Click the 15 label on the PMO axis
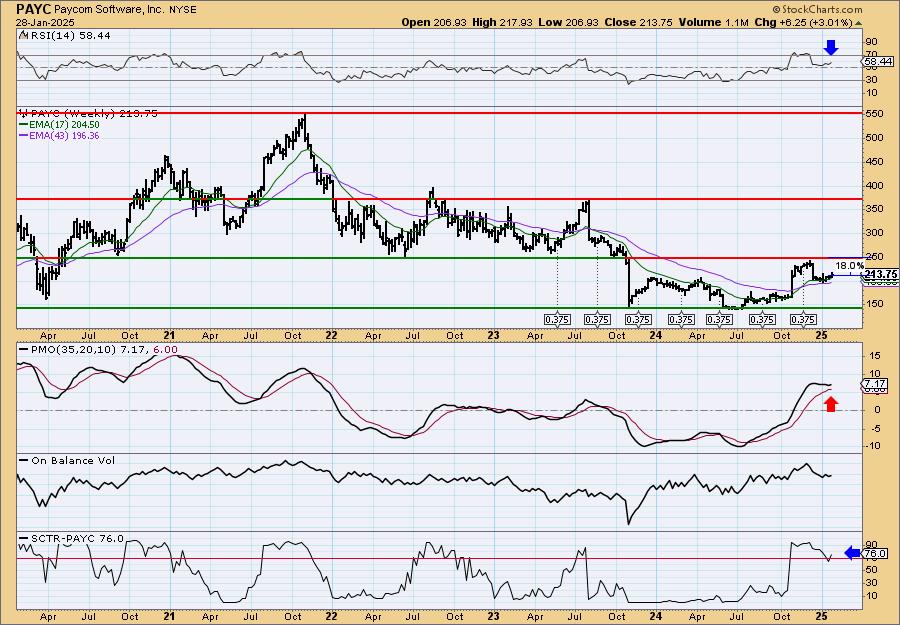Image resolution: width=900 pixels, height=625 pixels. pos(875,356)
